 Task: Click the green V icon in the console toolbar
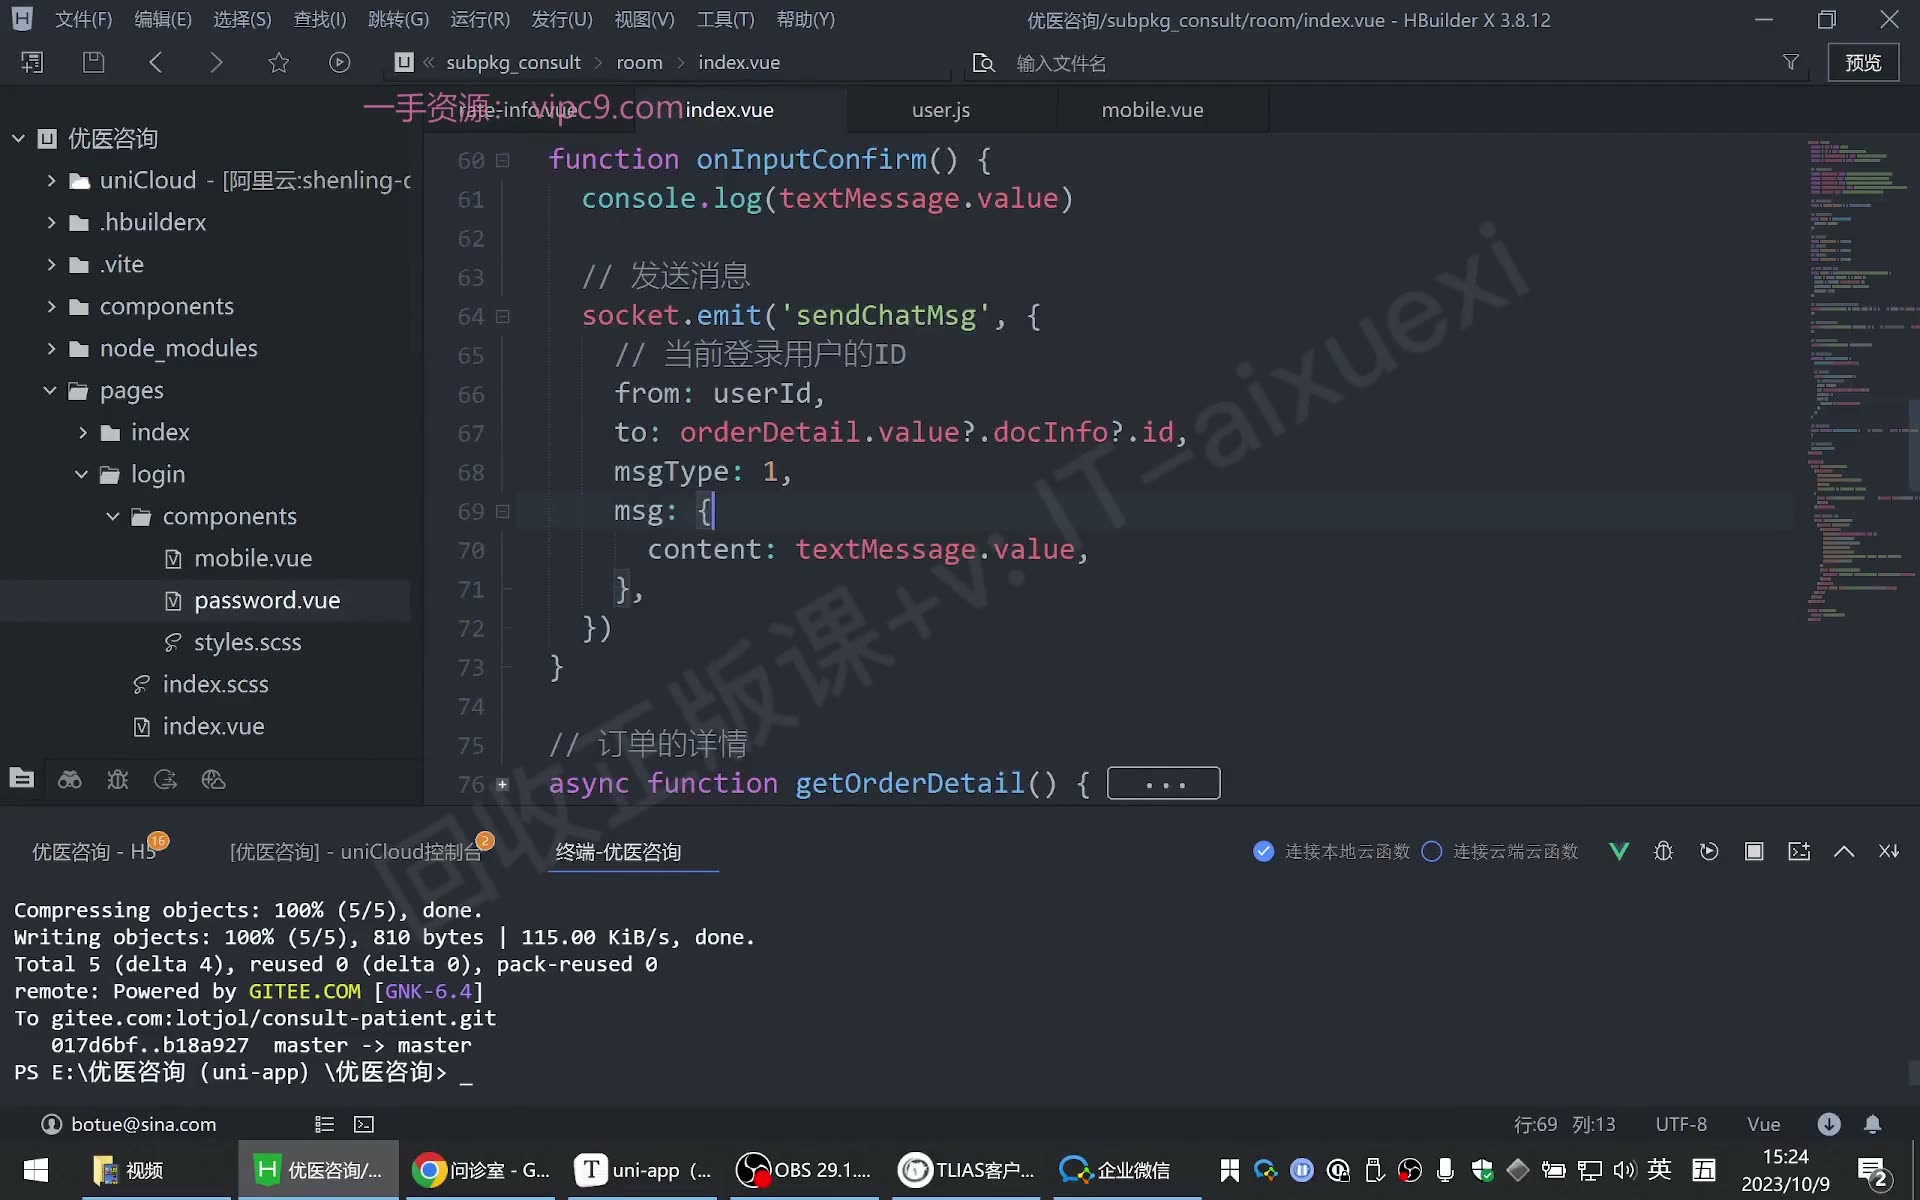[1619, 851]
